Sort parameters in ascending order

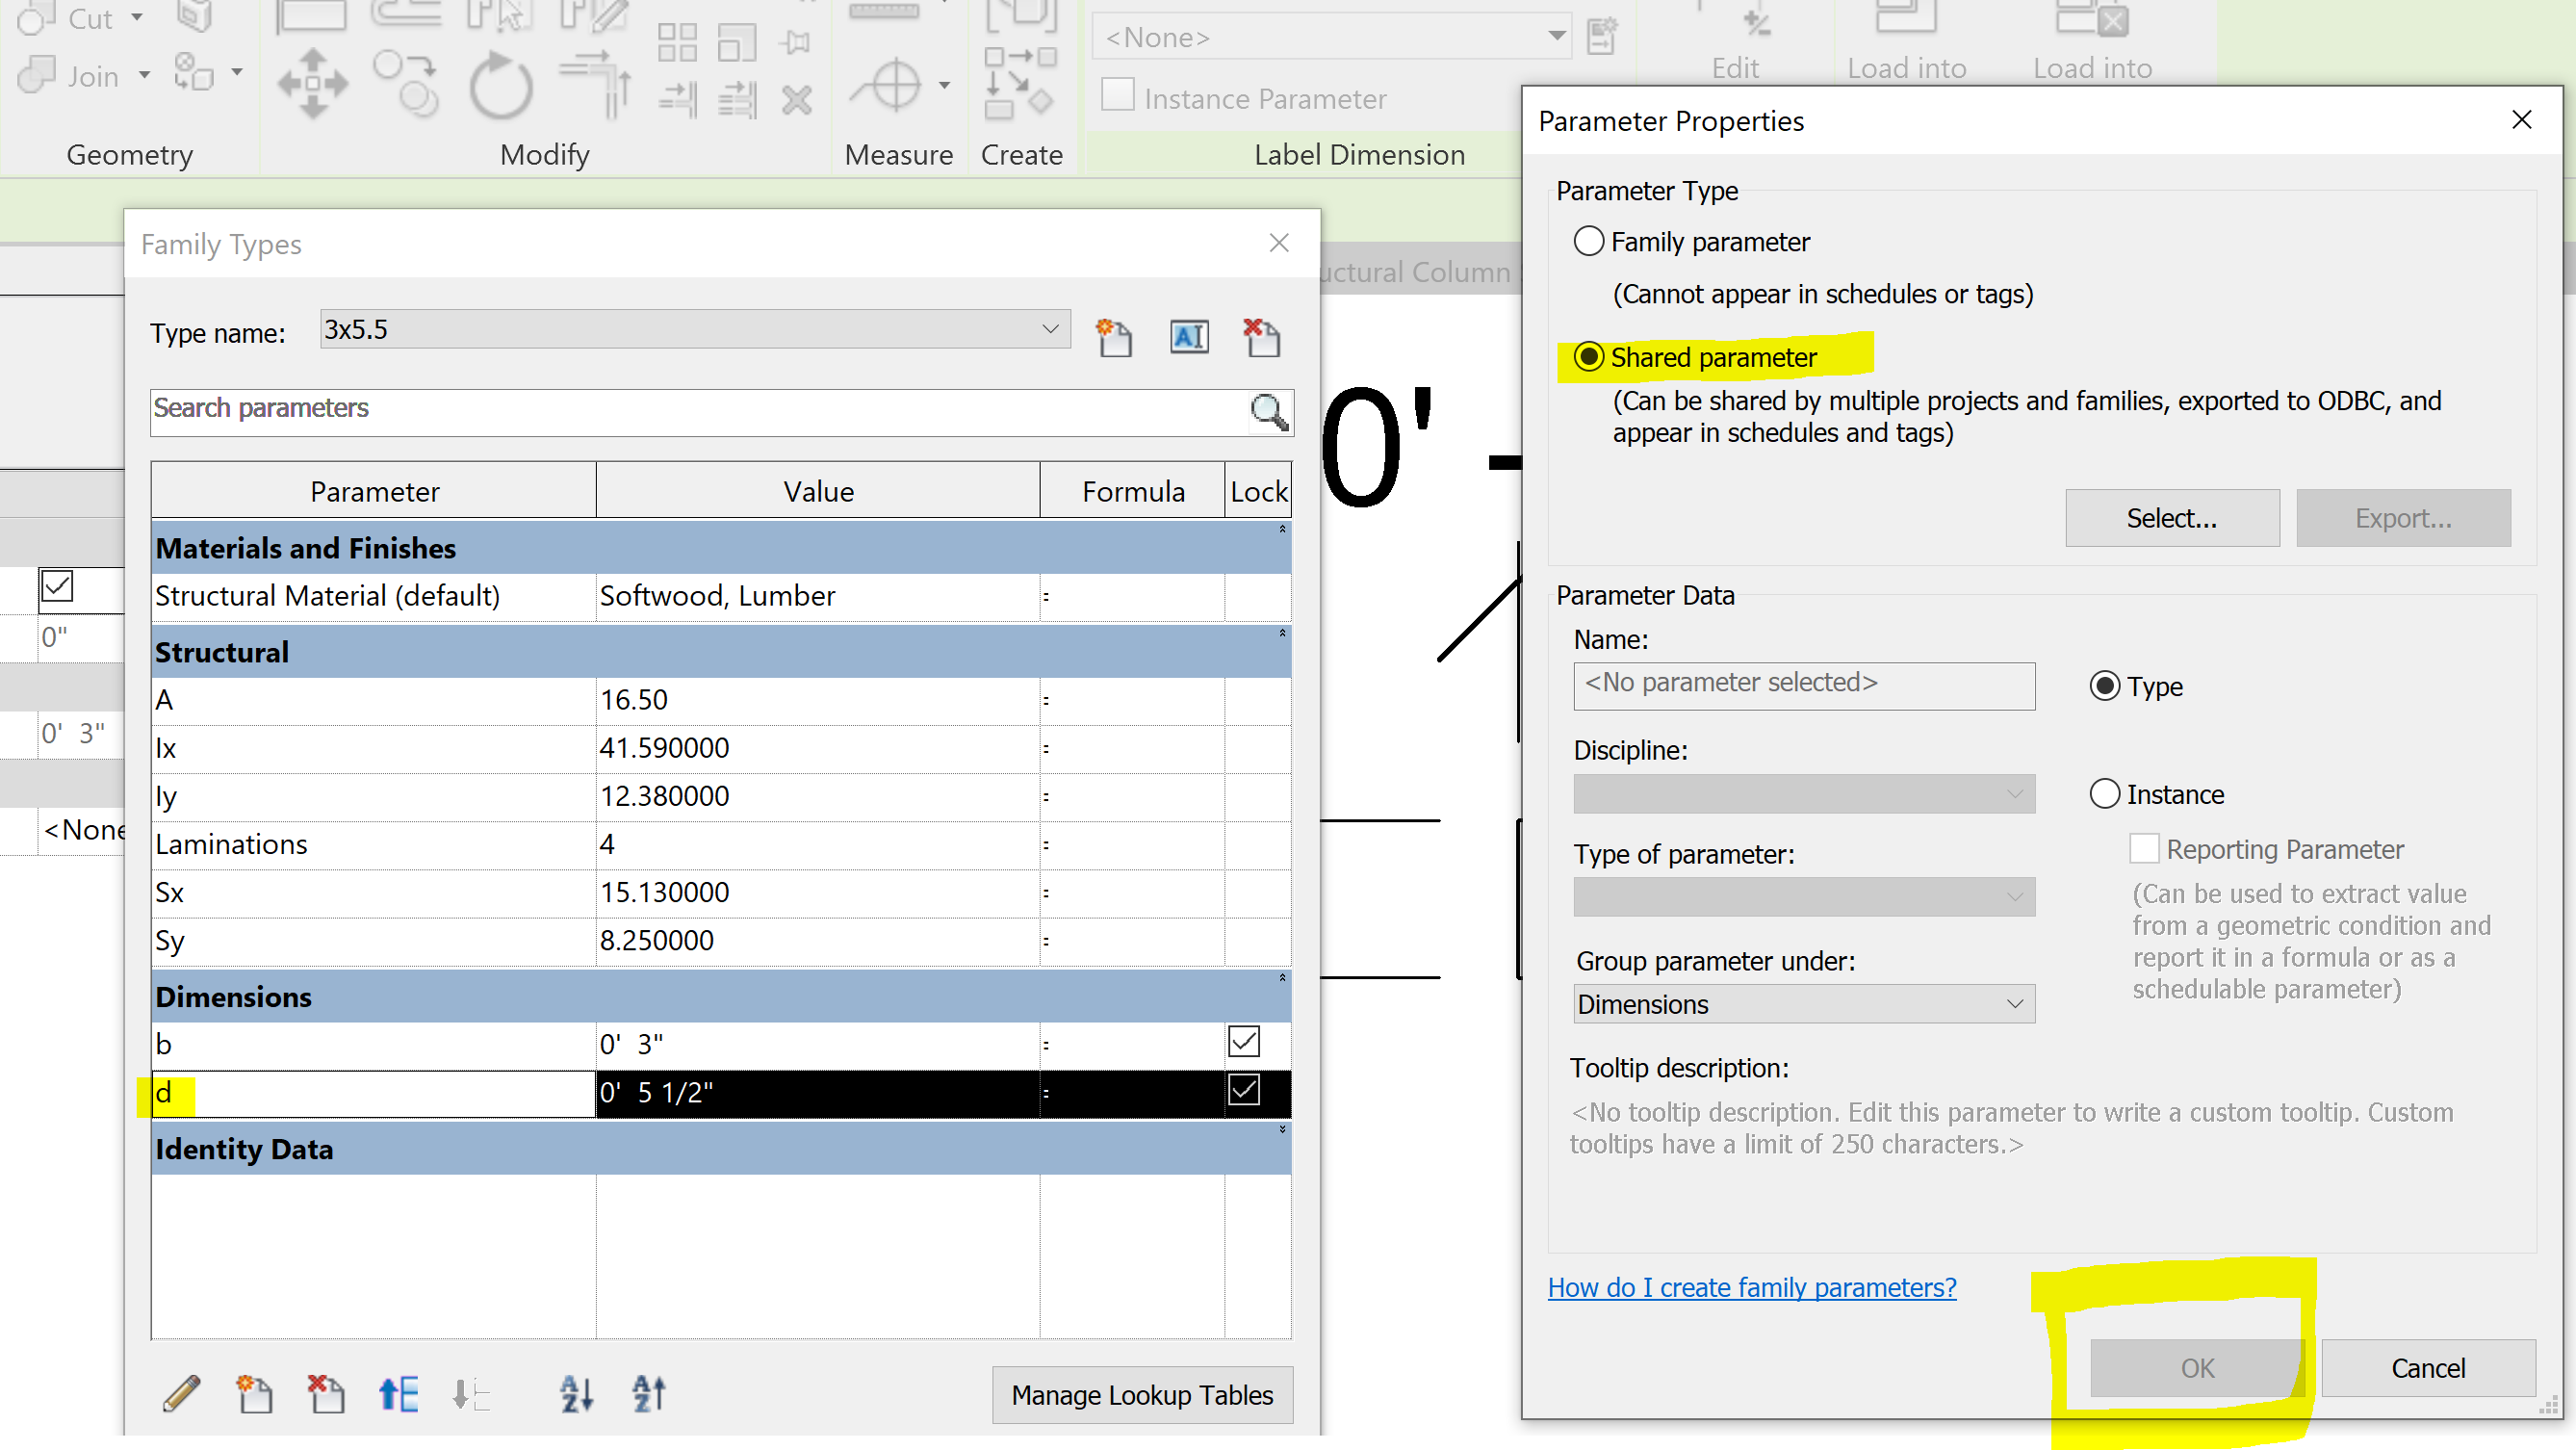576,1393
